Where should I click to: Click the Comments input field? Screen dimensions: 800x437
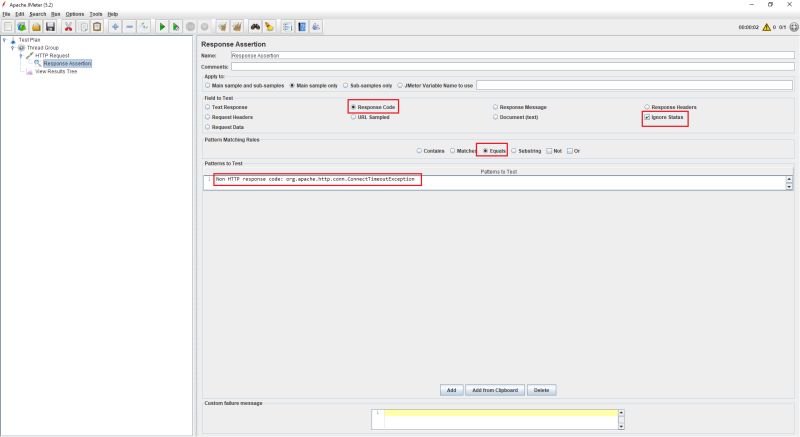[512, 66]
